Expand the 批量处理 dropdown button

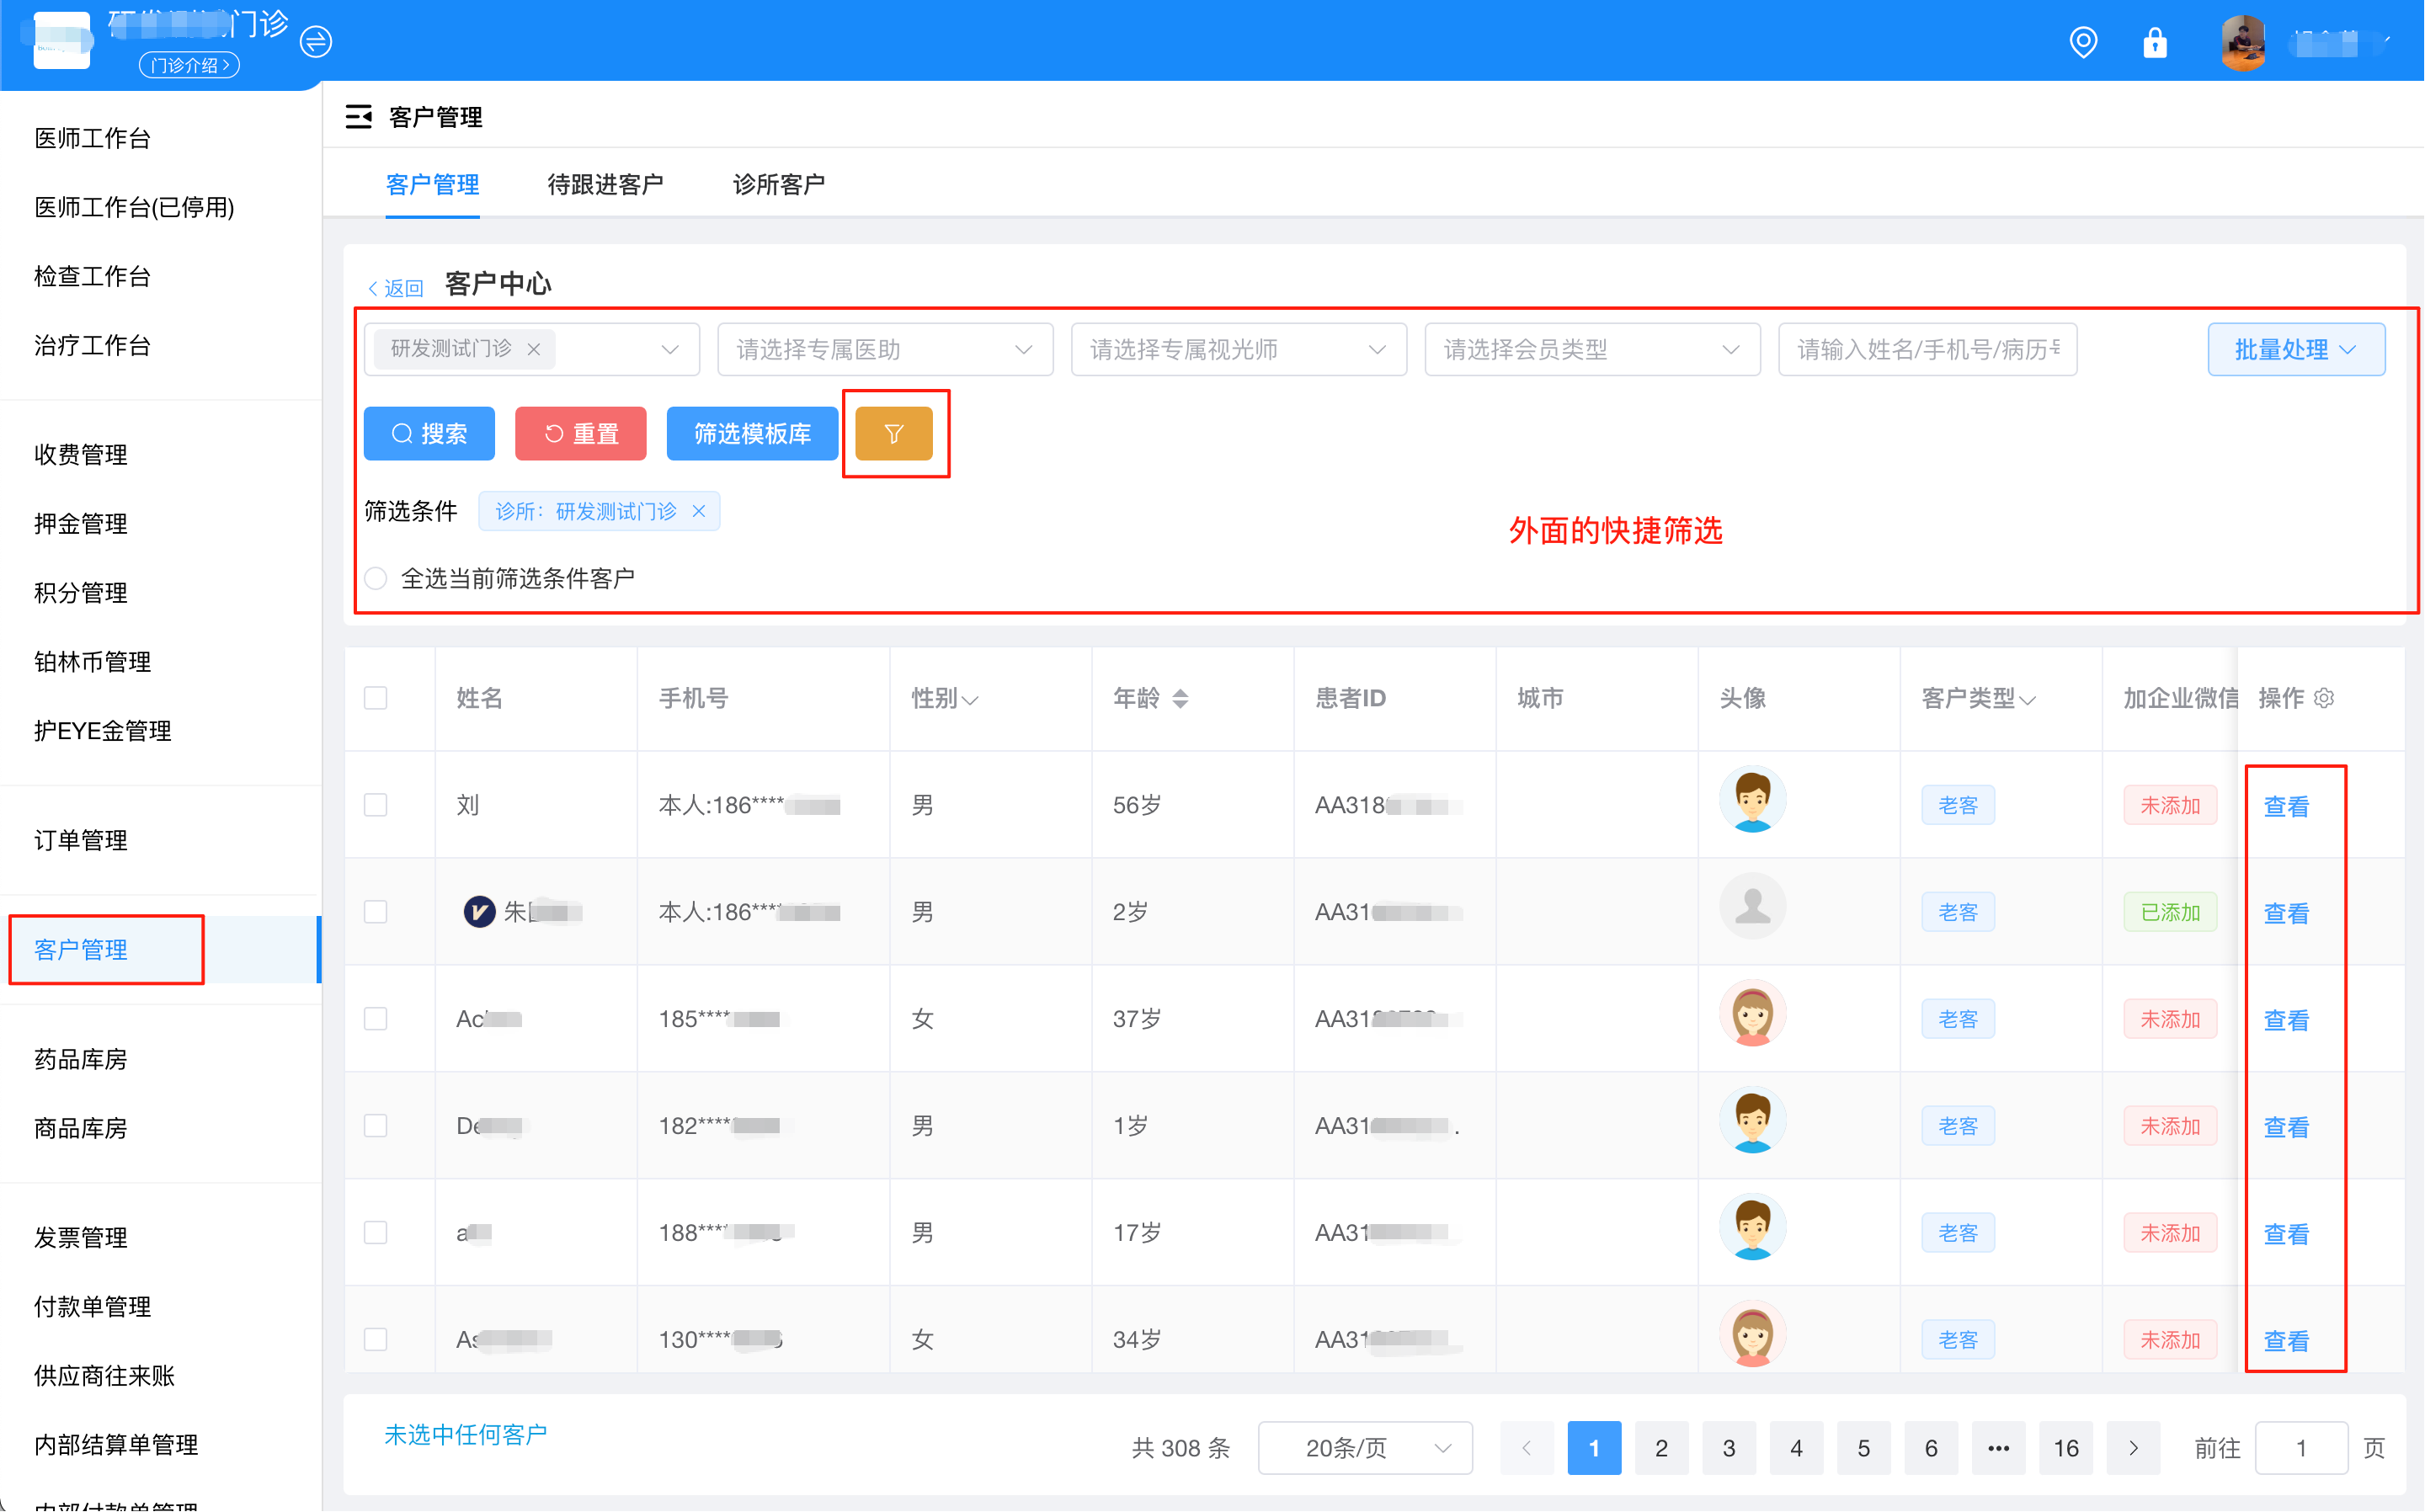(x=2296, y=349)
